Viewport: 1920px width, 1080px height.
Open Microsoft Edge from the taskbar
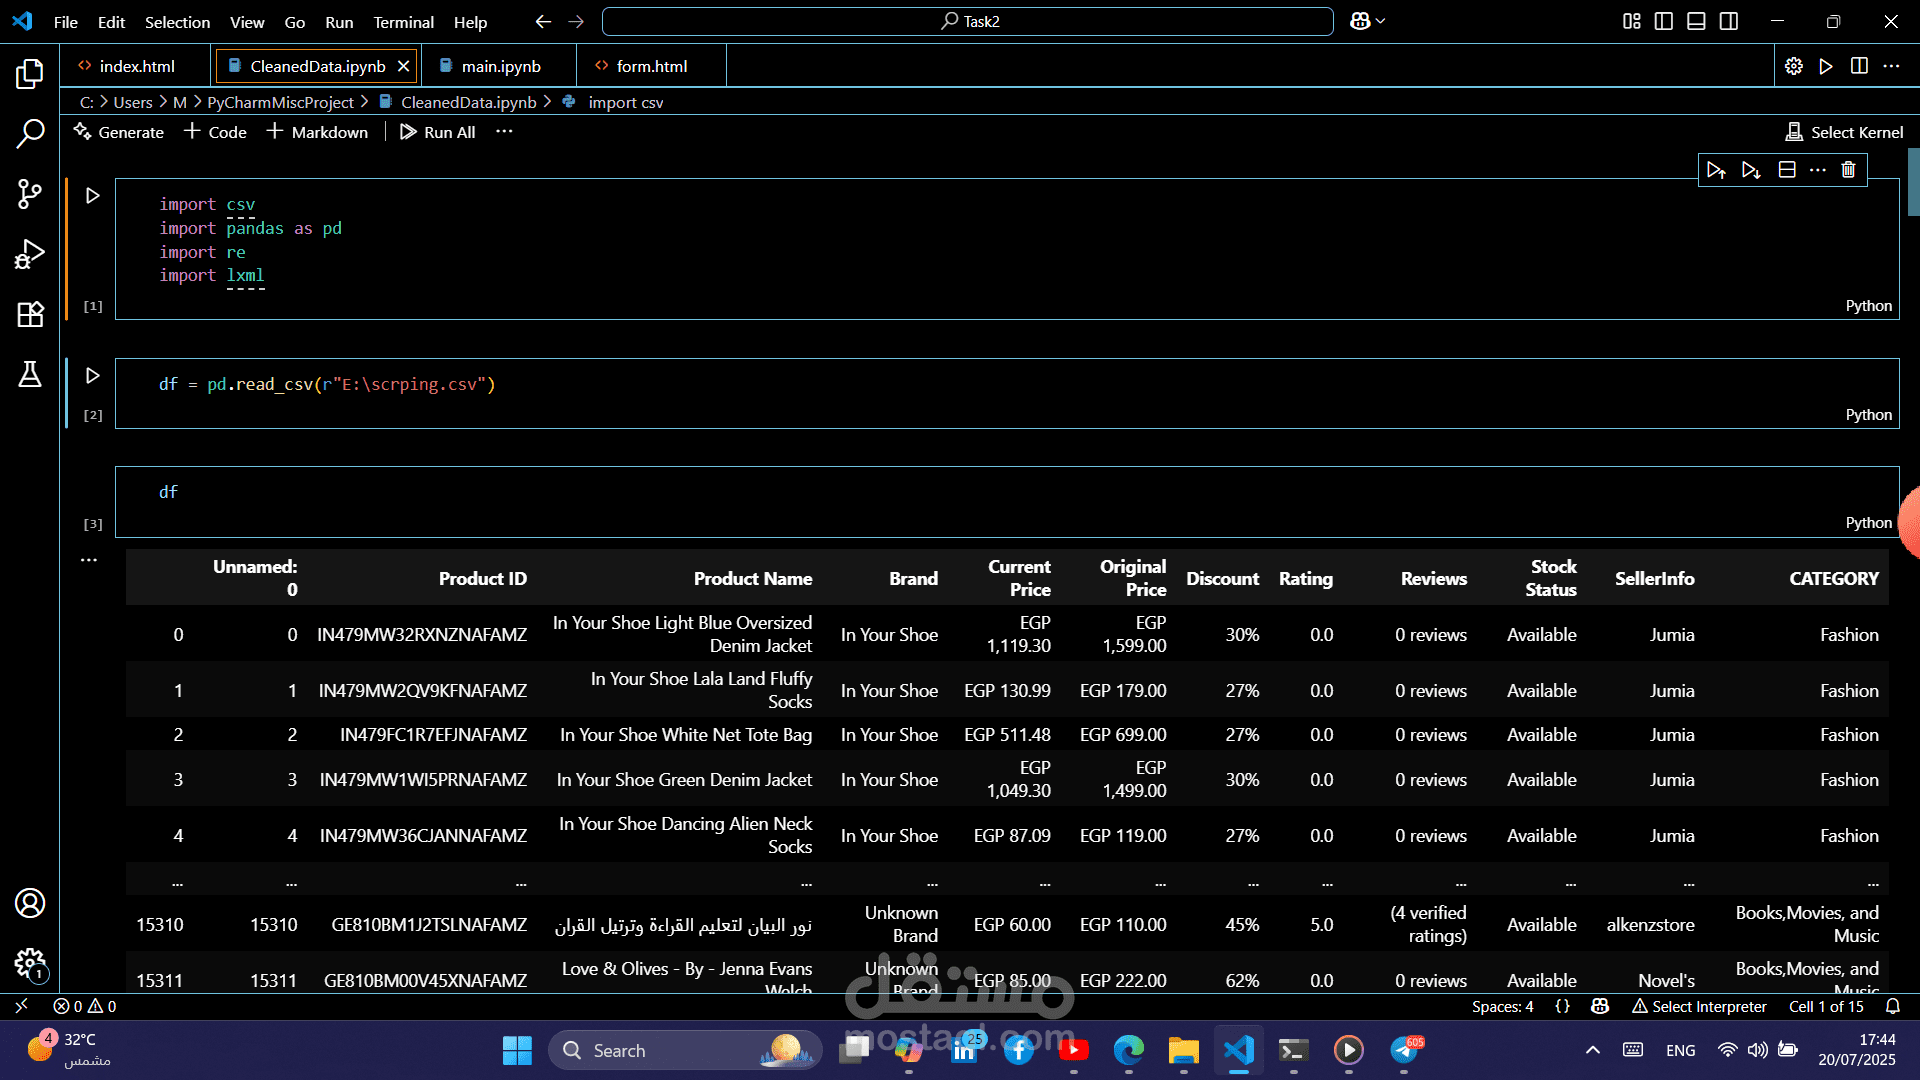(x=1129, y=1050)
